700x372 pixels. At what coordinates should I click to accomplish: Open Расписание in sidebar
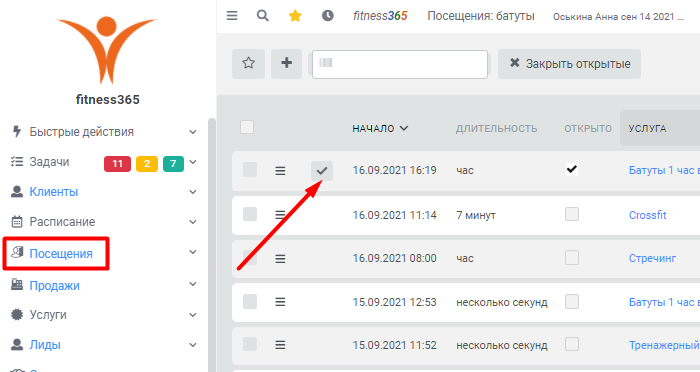[62, 222]
